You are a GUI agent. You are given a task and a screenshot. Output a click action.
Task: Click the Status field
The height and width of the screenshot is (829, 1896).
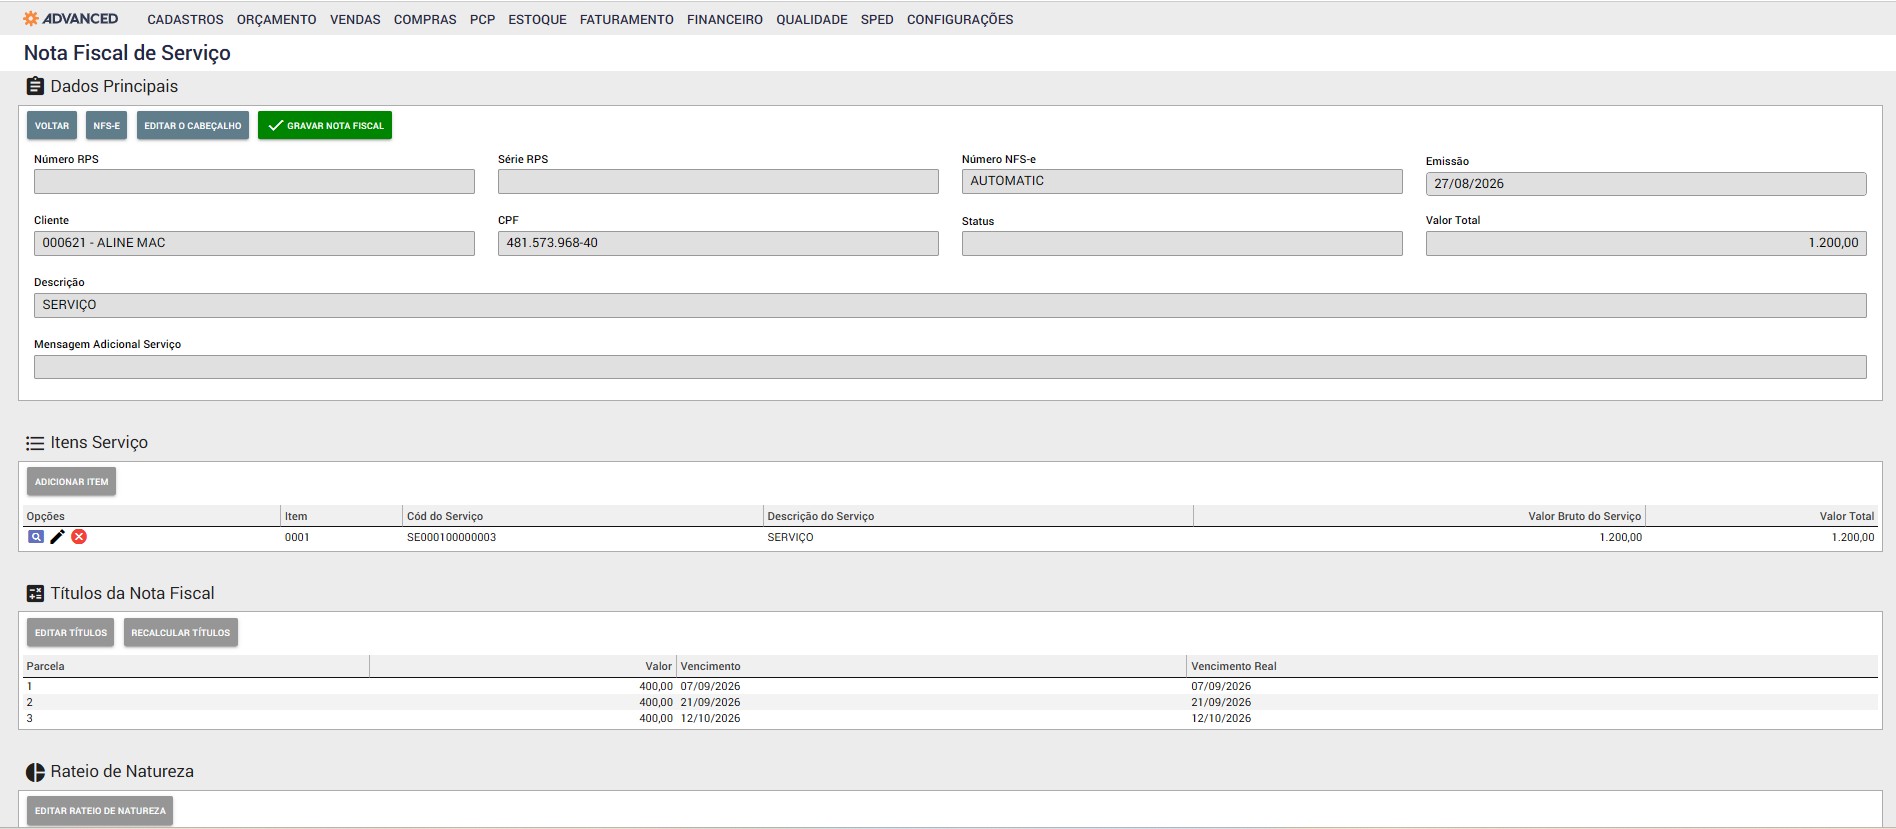[x=1182, y=243]
